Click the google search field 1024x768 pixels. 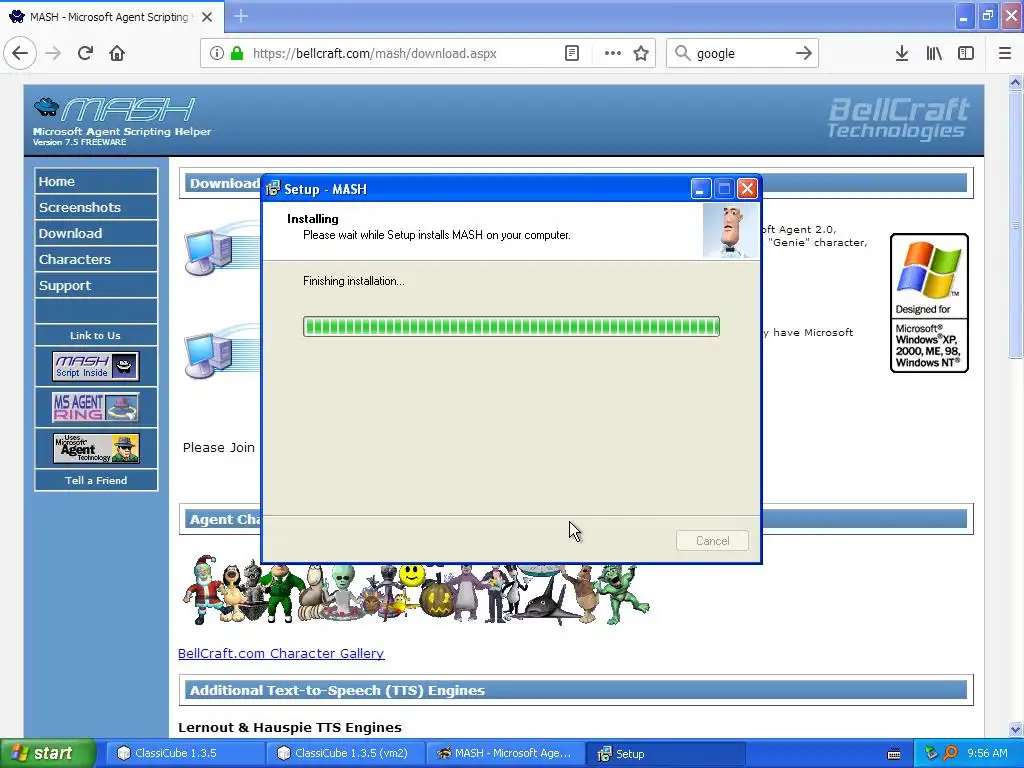(742, 53)
